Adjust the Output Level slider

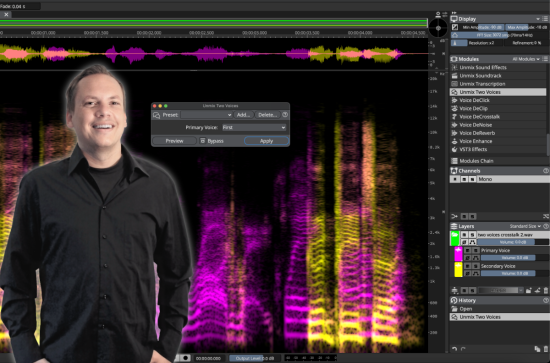[255, 358]
